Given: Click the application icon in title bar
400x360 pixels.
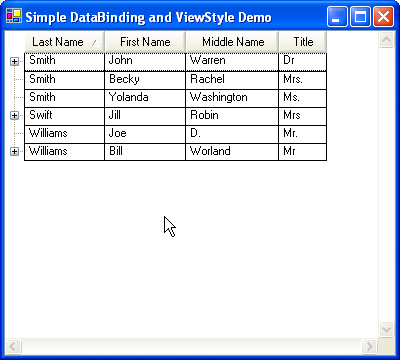Looking at the screenshot, I should click(14, 16).
